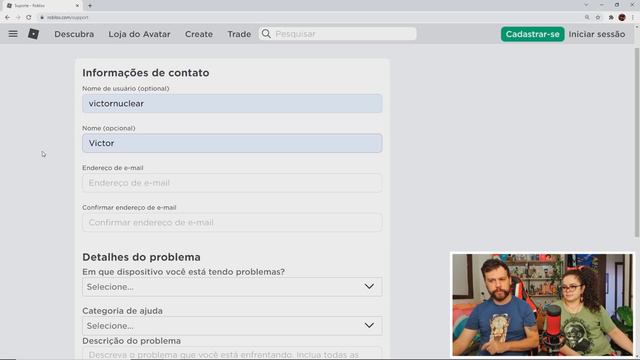Click the Roblox logo icon
The image size is (640, 360).
click(33, 34)
